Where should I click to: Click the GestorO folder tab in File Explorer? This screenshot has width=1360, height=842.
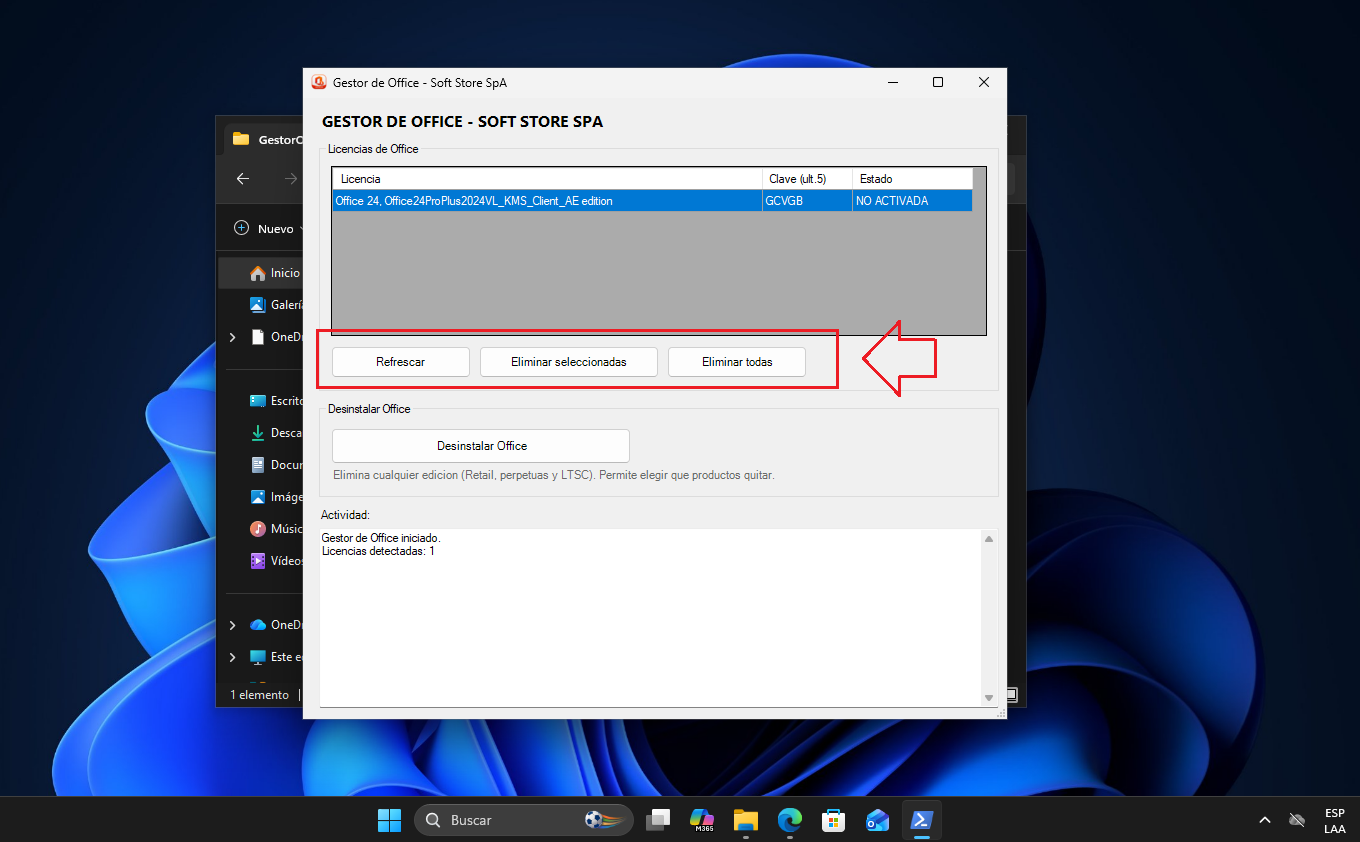tap(263, 140)
